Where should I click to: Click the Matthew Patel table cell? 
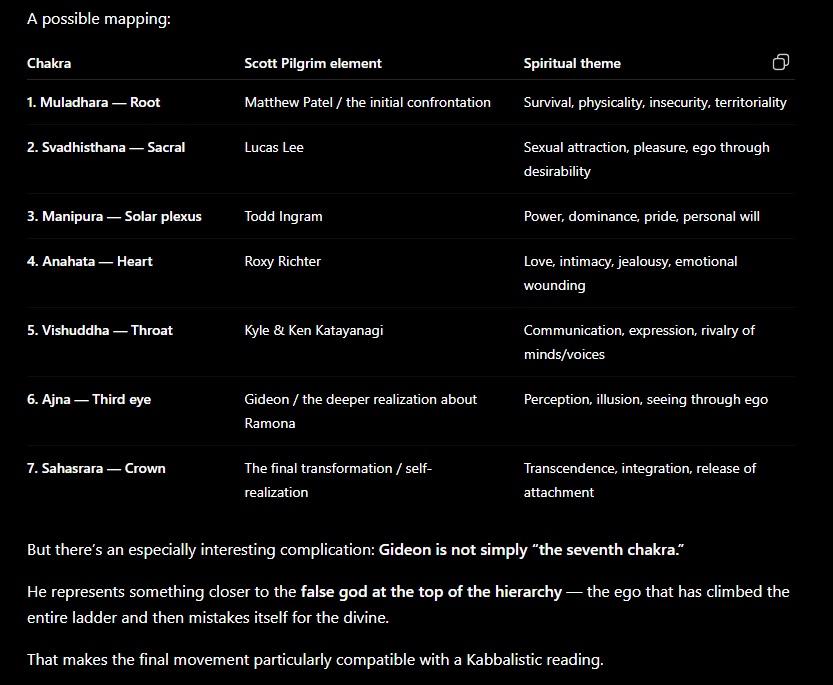click(368, 102)
